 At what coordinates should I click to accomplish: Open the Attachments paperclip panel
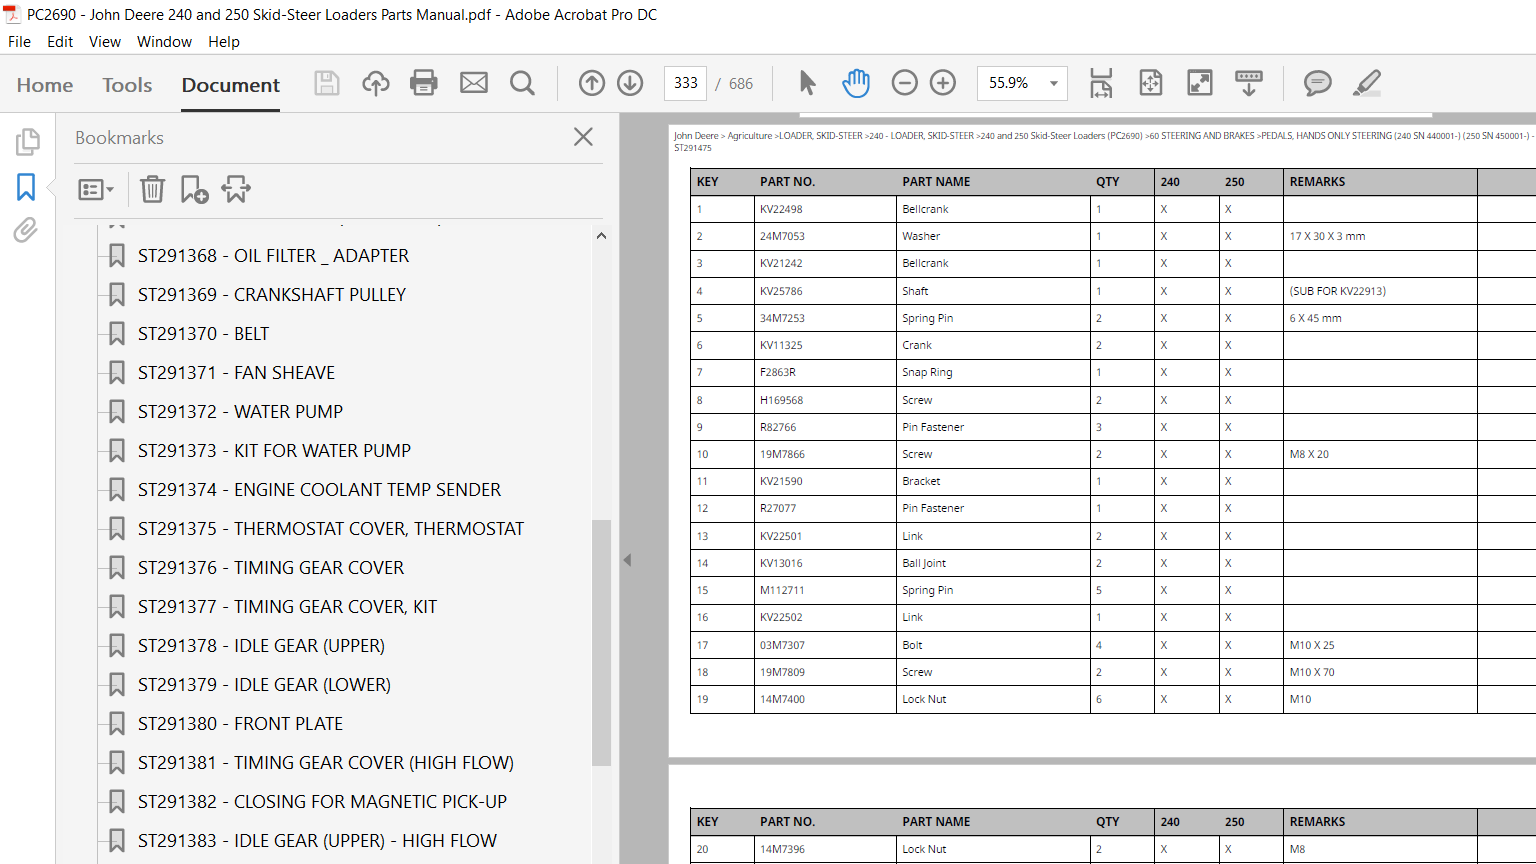click(x=26, y=231)
